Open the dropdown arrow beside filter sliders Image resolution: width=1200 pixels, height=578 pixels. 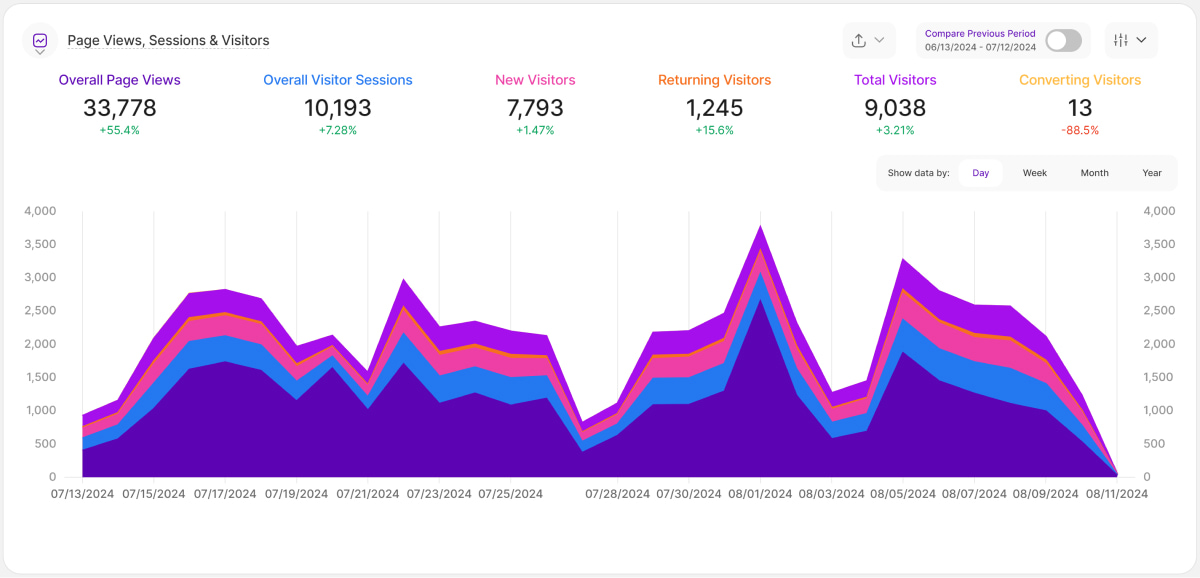(x=1142, y=41)
